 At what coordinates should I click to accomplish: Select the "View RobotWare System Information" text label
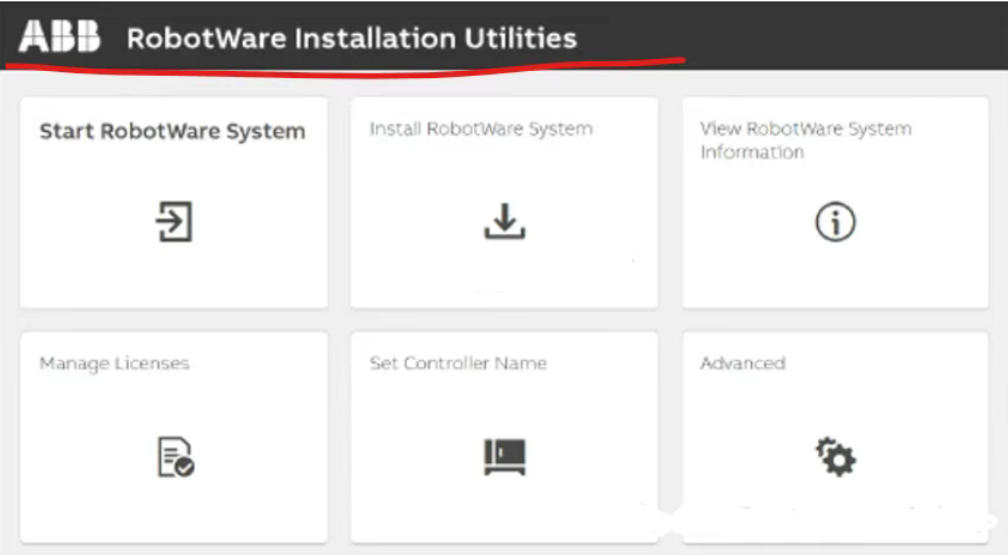[x=805, y=140]
